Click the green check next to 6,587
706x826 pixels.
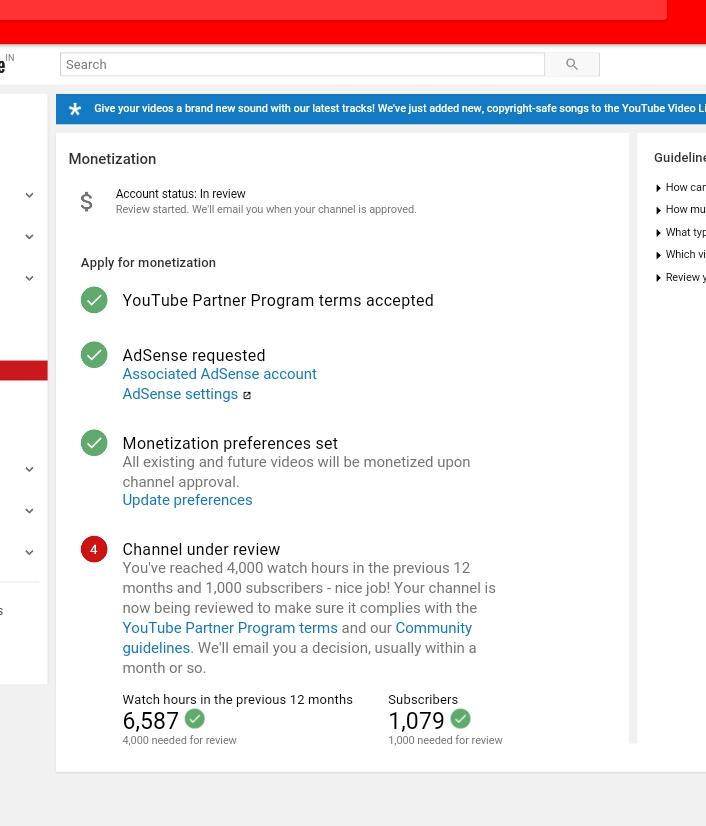pyautogui.click(x=194, y=719)
